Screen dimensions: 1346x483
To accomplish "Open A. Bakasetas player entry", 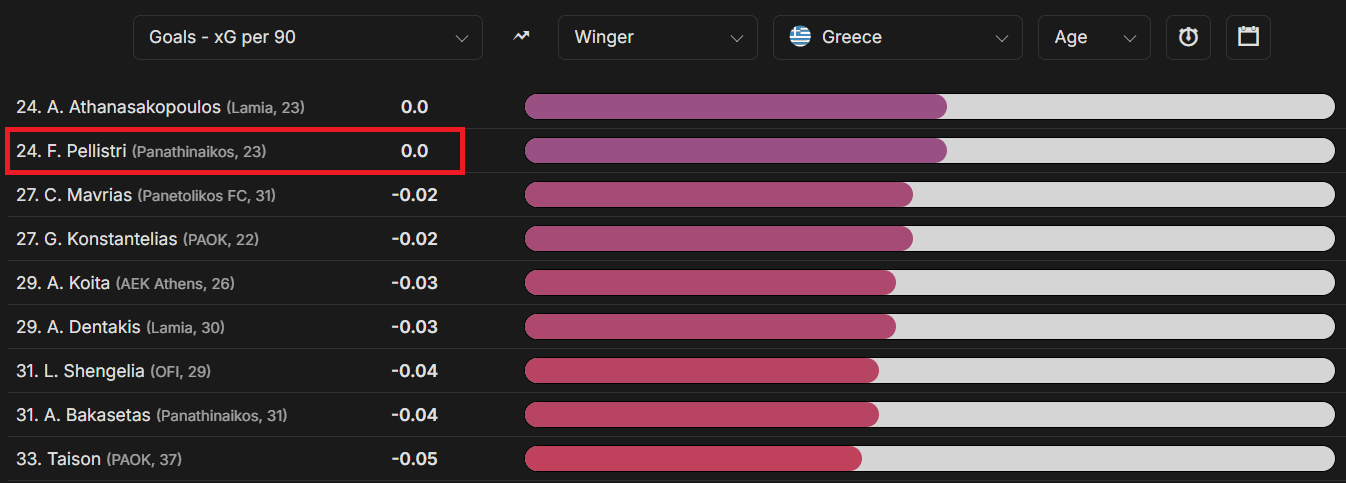I will [x=151, y=415].
